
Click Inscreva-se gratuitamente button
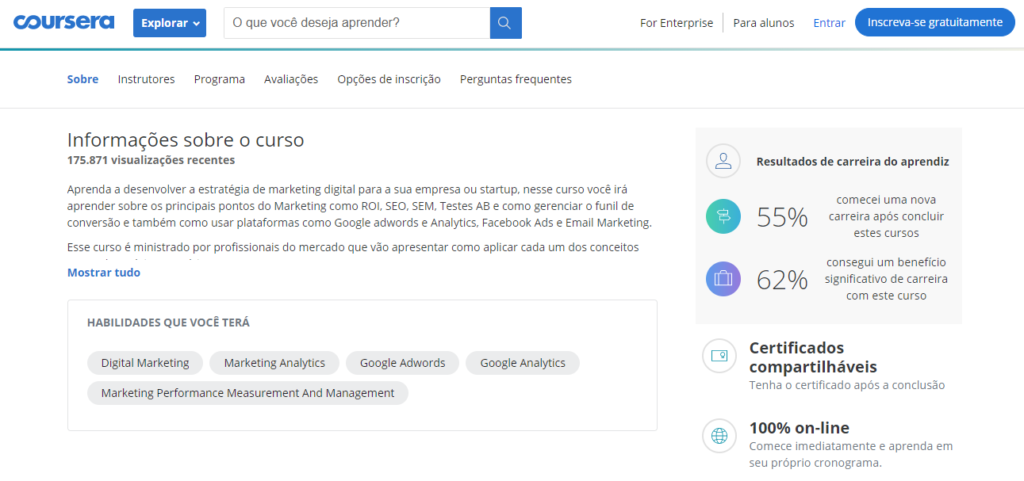pyautogui.click(x=935, y=22)
